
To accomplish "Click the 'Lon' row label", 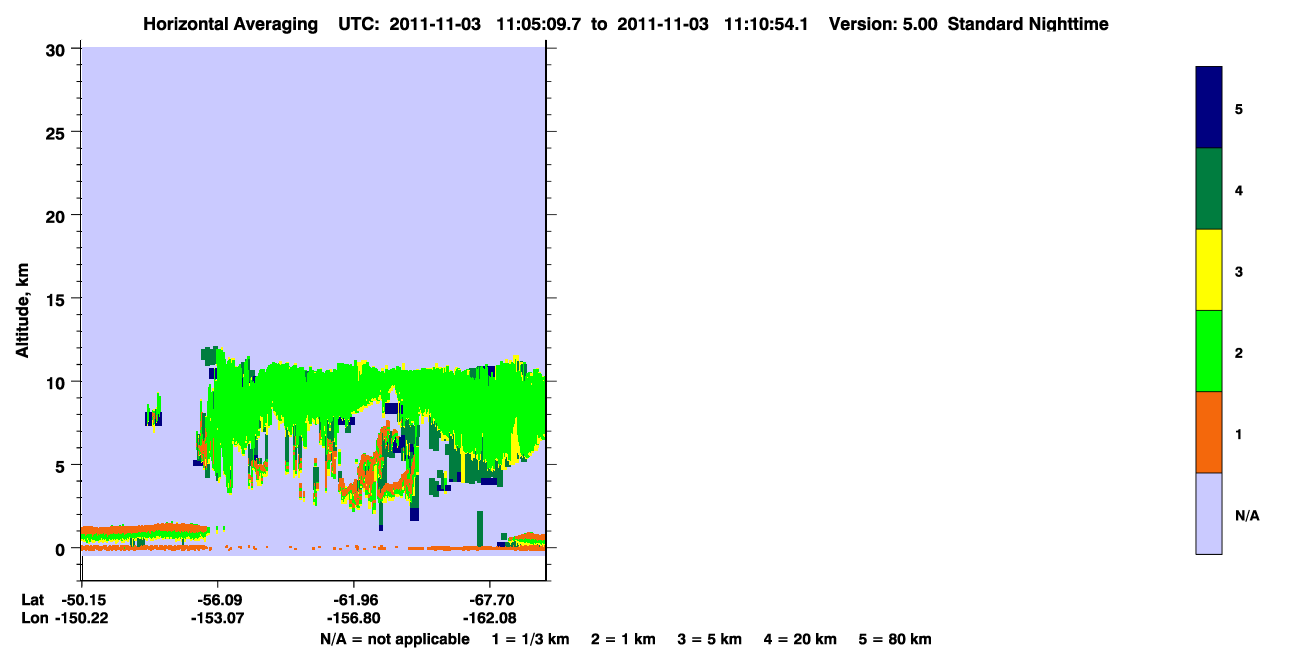I will point(33,619).
